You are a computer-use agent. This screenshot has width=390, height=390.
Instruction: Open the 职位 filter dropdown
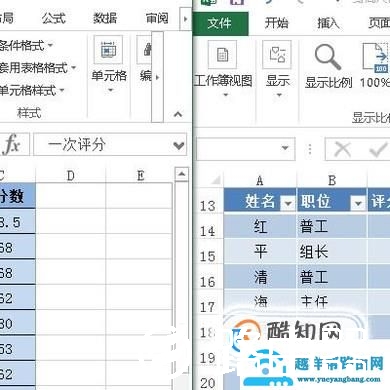click(x=358, y=203)
